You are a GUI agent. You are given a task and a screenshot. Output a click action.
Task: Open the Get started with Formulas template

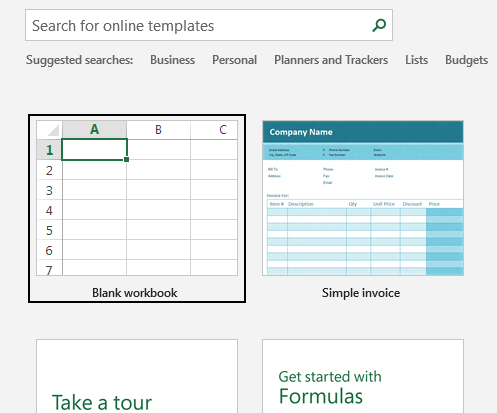(363, 376)
